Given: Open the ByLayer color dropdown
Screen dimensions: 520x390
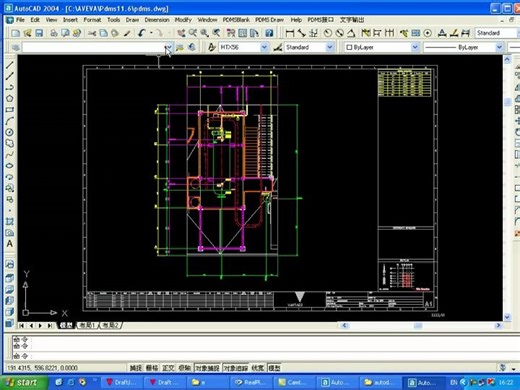Looking at the screenshot, I should pyautogui.click(x=415, y=47).
